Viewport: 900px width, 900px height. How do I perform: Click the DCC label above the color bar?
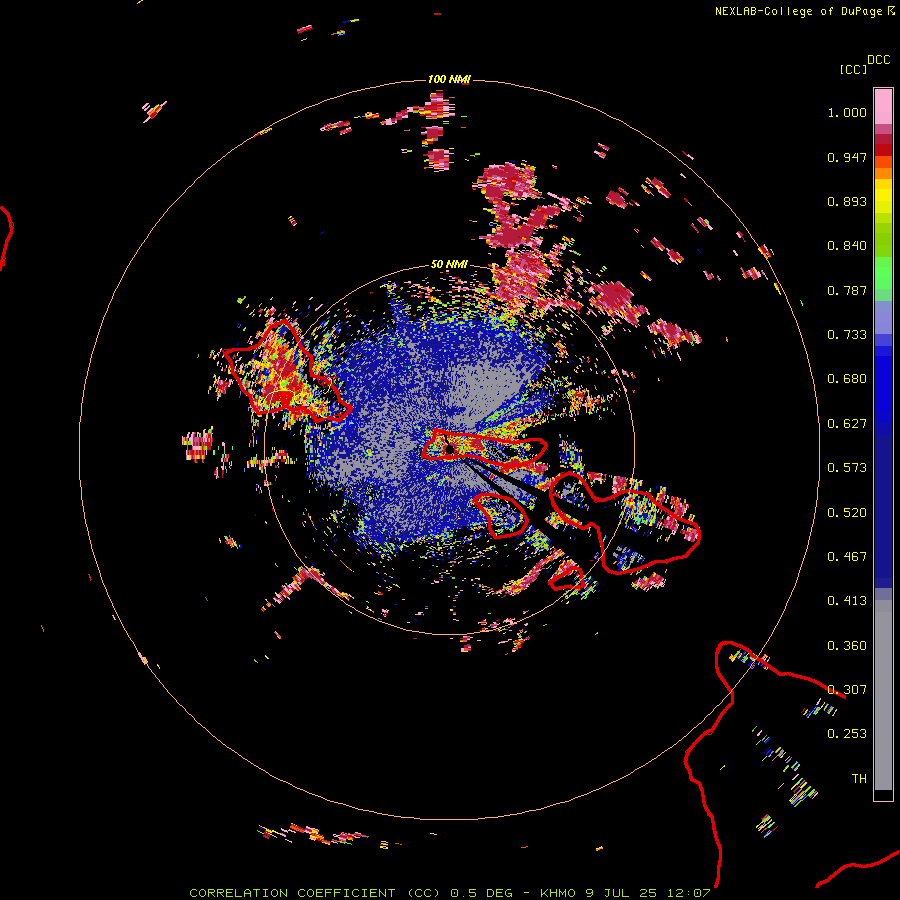879,60
